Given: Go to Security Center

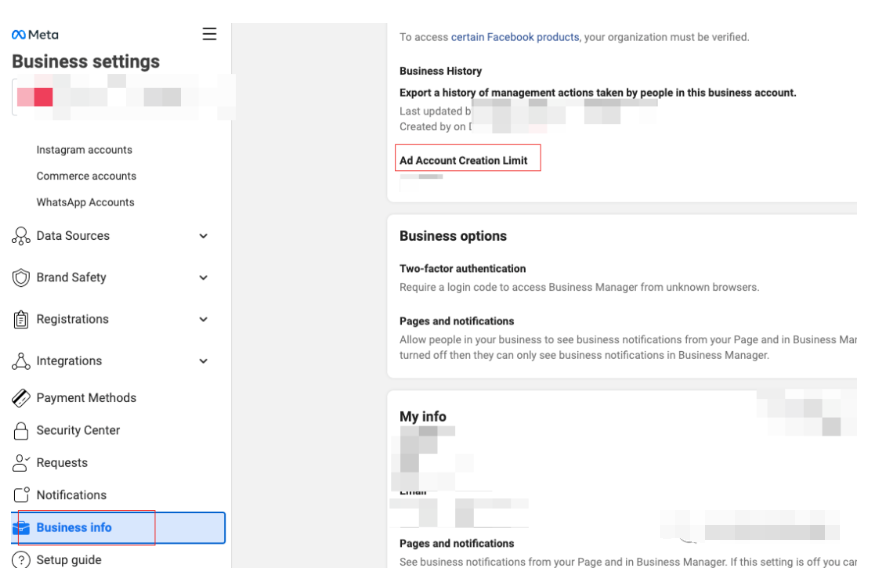Looking at the screenshot, I should pos(78,431).
